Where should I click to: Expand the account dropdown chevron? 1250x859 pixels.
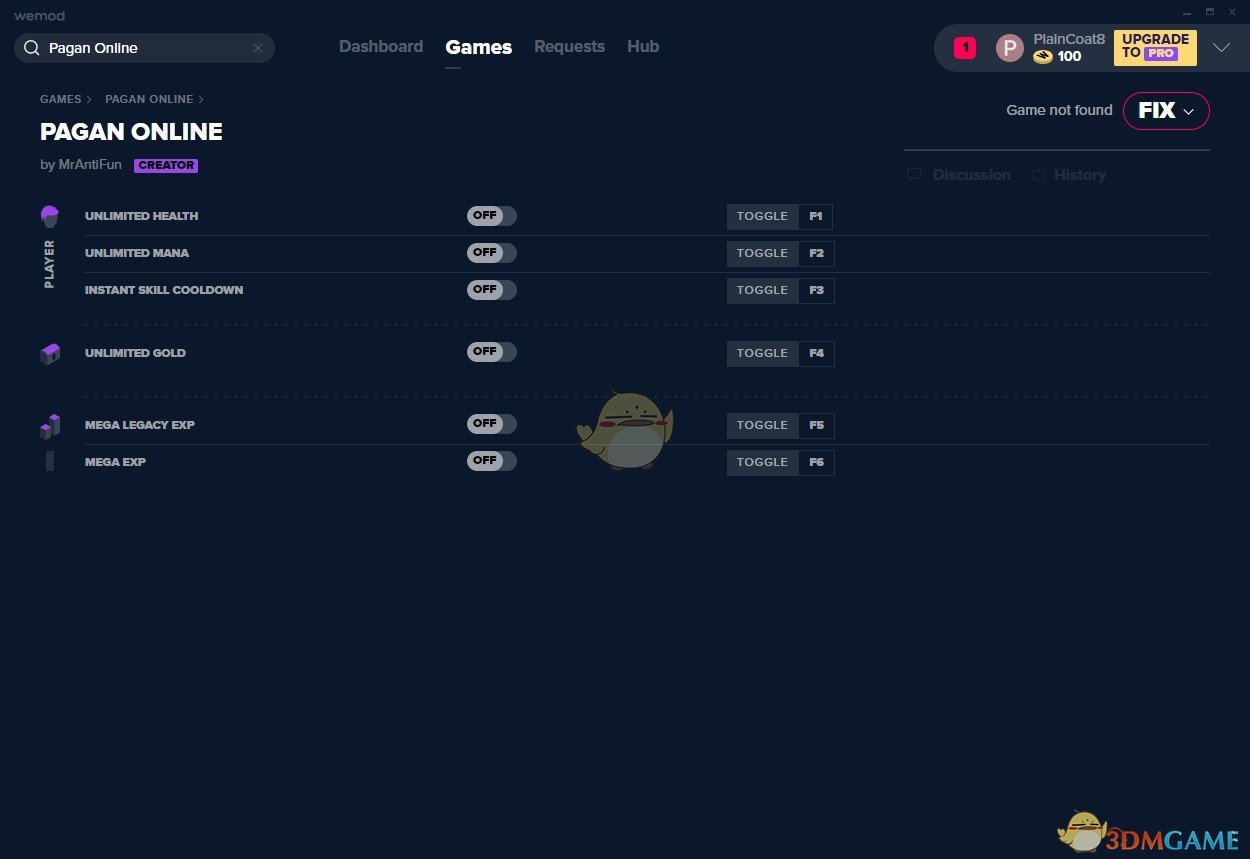click(x=1221, y=47)
